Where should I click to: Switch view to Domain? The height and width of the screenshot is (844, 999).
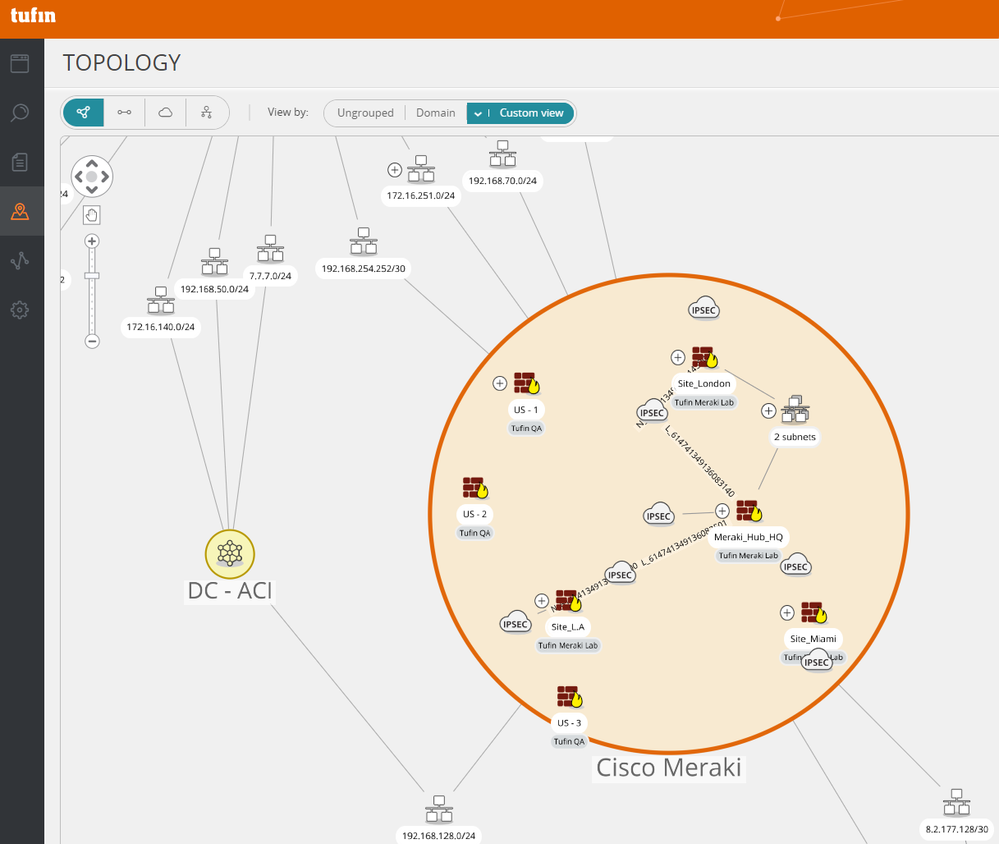pos(436,113)
